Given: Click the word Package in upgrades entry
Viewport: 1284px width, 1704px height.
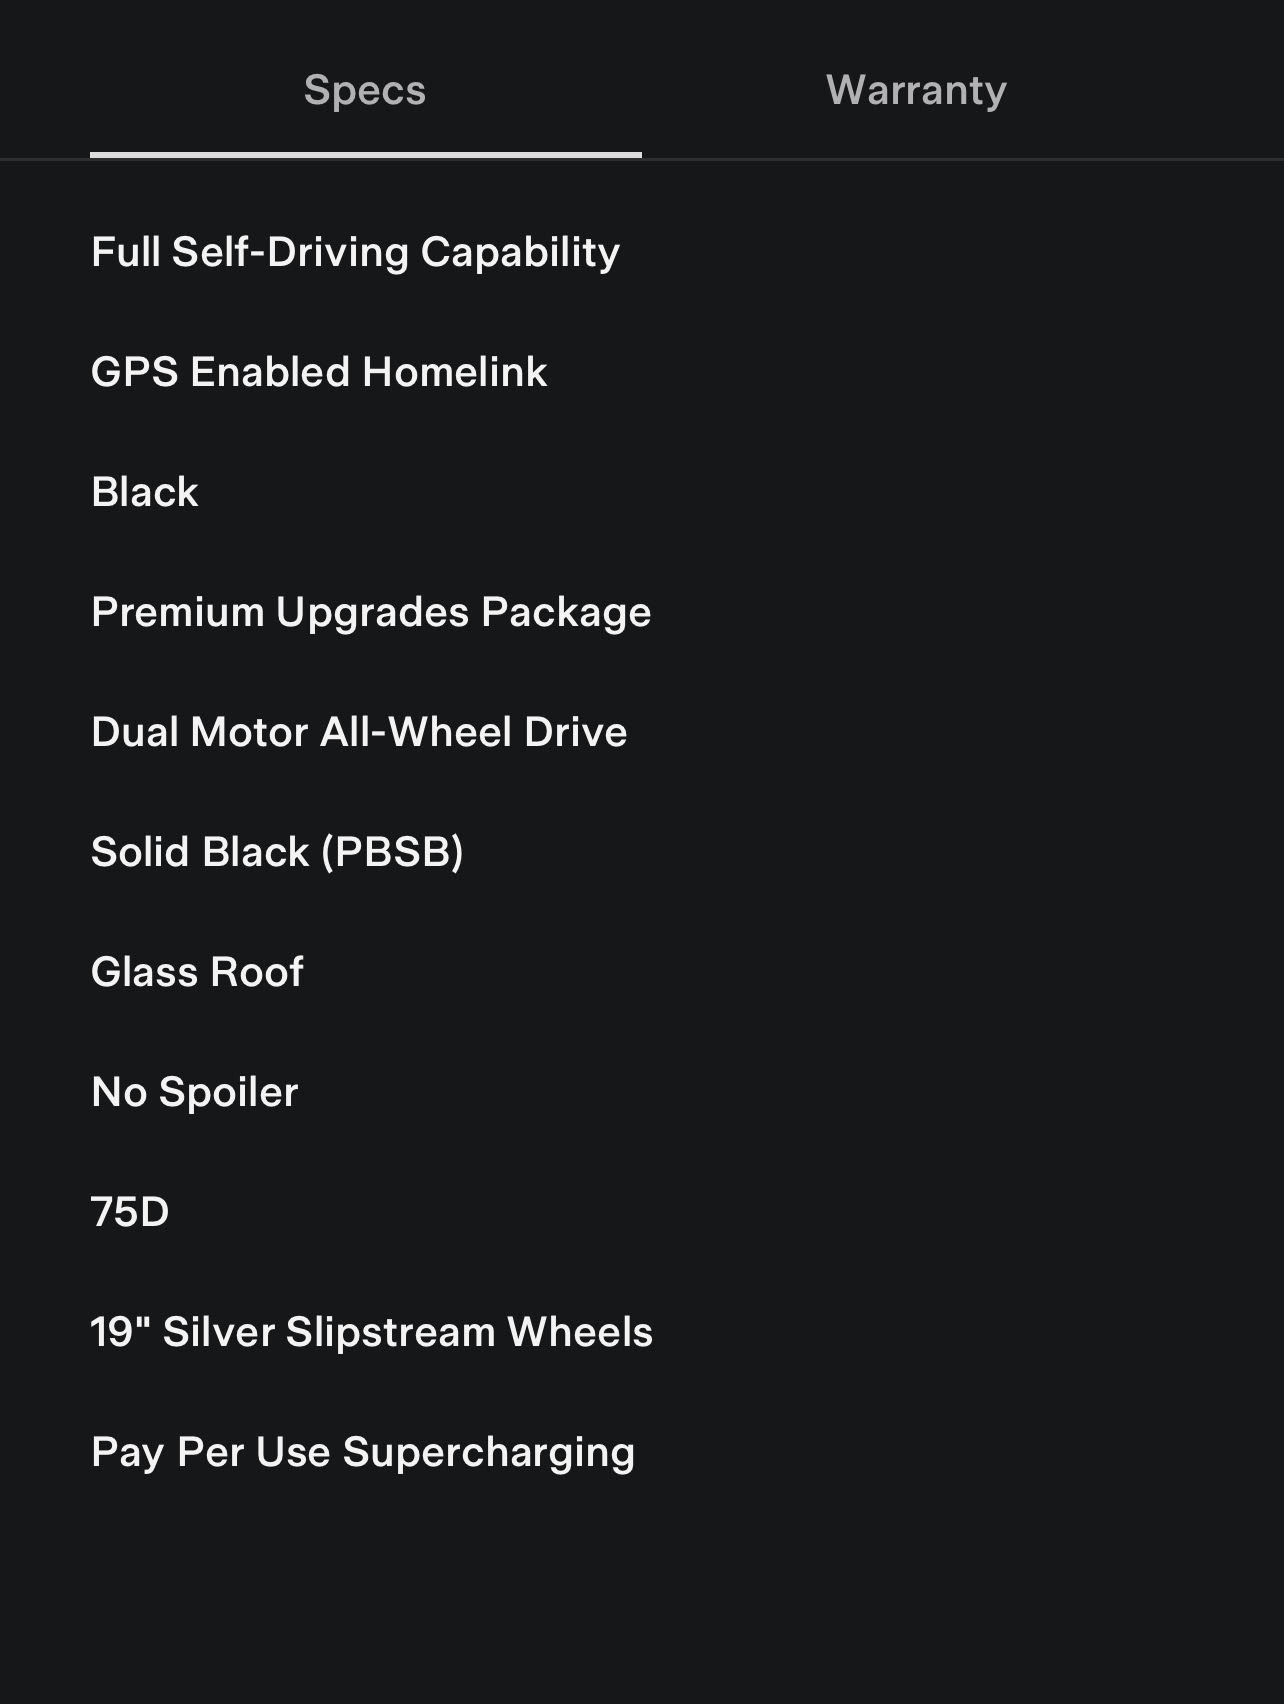Looking at the screenshot, I should pyautogui.click(x=566, y=613).
